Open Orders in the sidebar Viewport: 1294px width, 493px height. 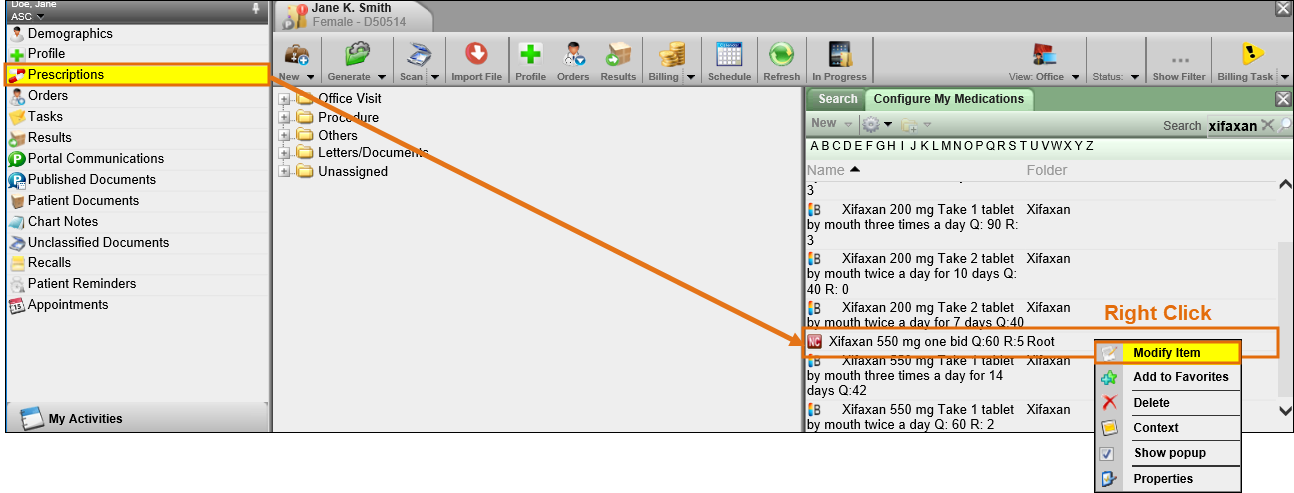(x=138, y=95)
